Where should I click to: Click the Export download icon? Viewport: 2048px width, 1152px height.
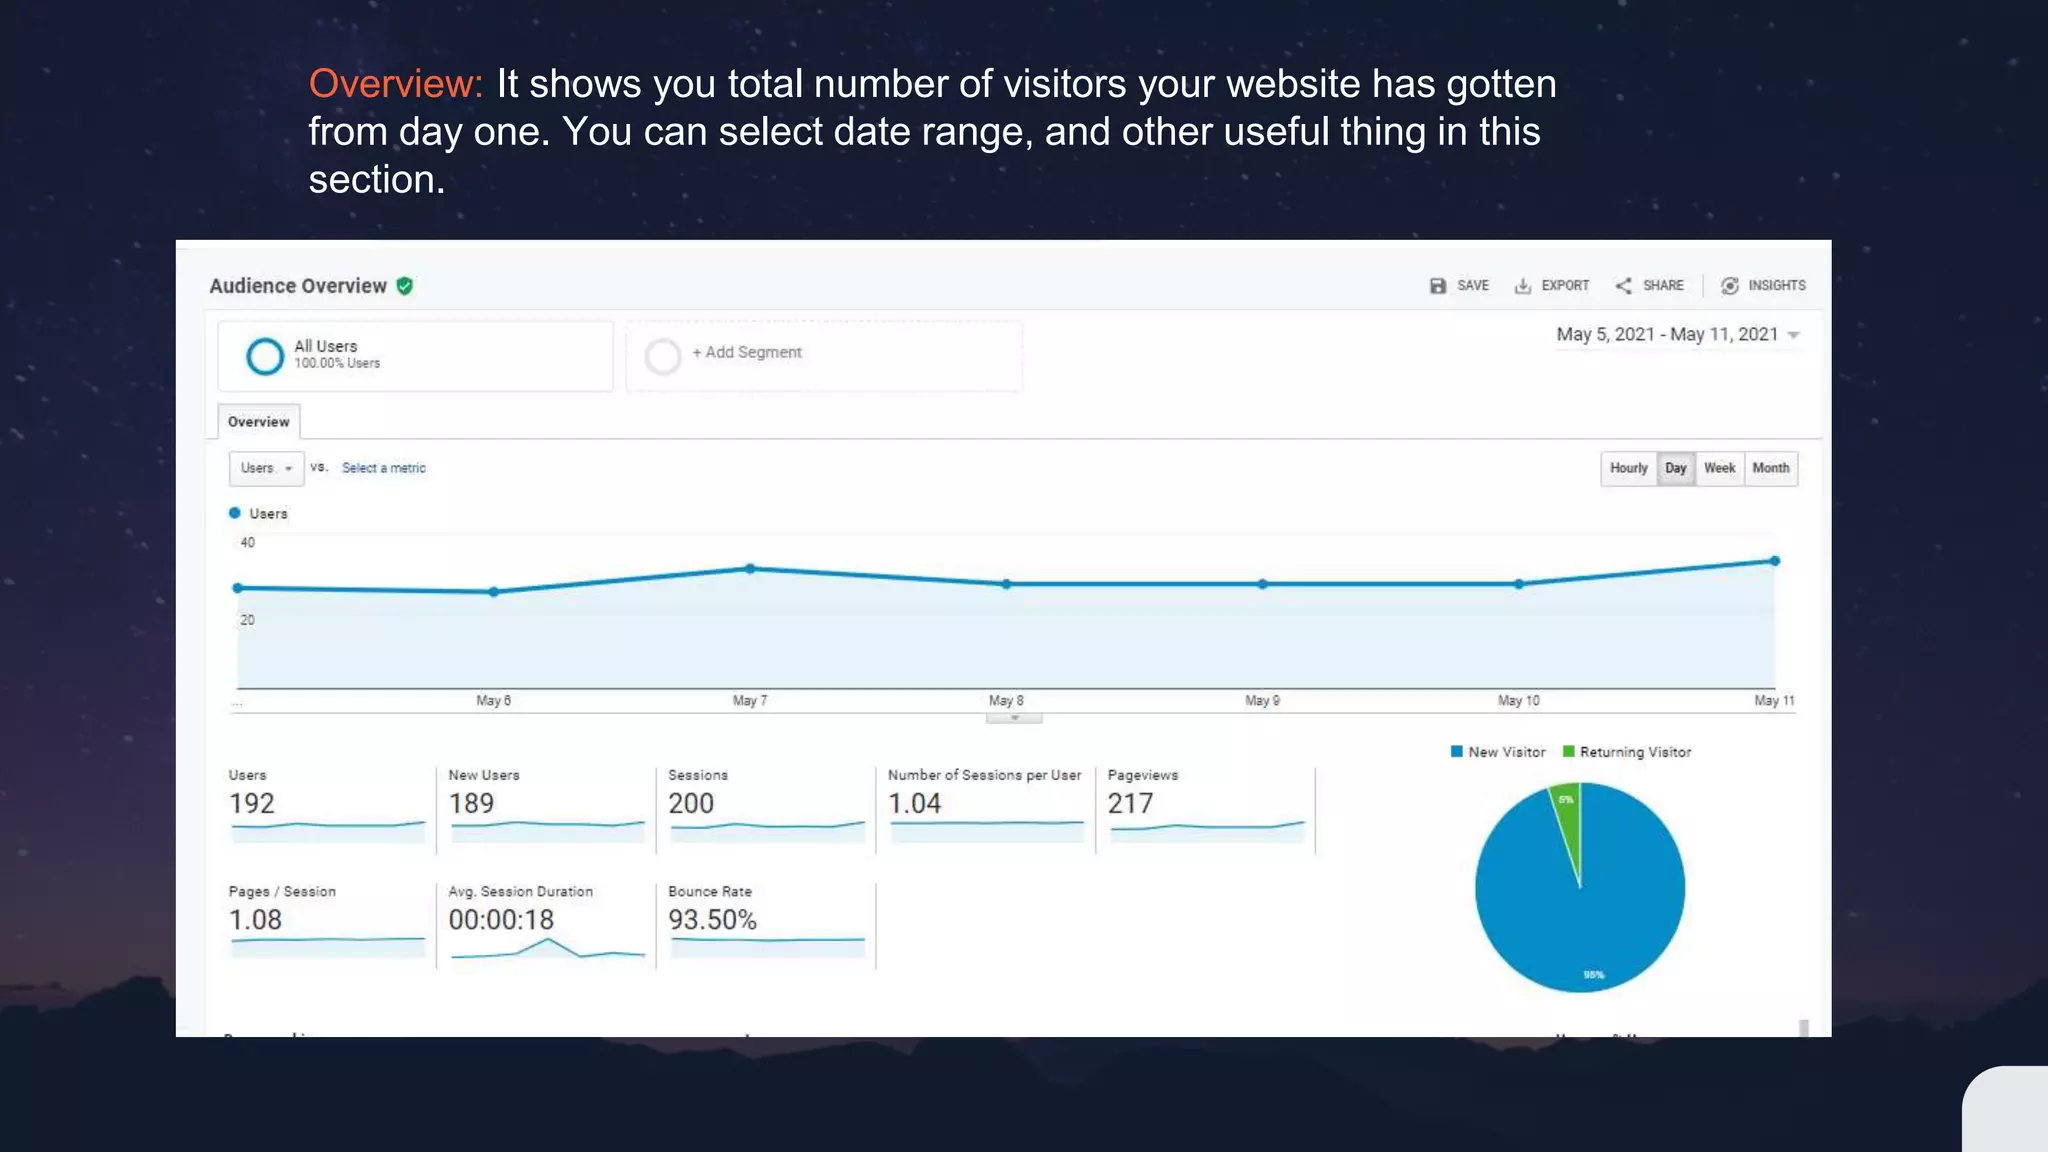tap(1522, 286)
